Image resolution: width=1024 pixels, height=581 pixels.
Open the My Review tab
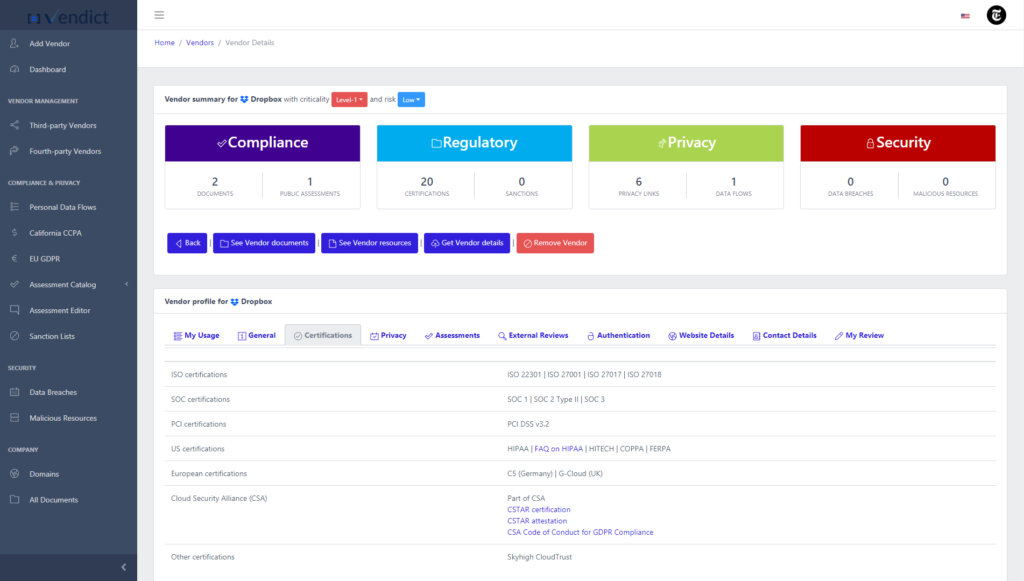pos(859,336)
